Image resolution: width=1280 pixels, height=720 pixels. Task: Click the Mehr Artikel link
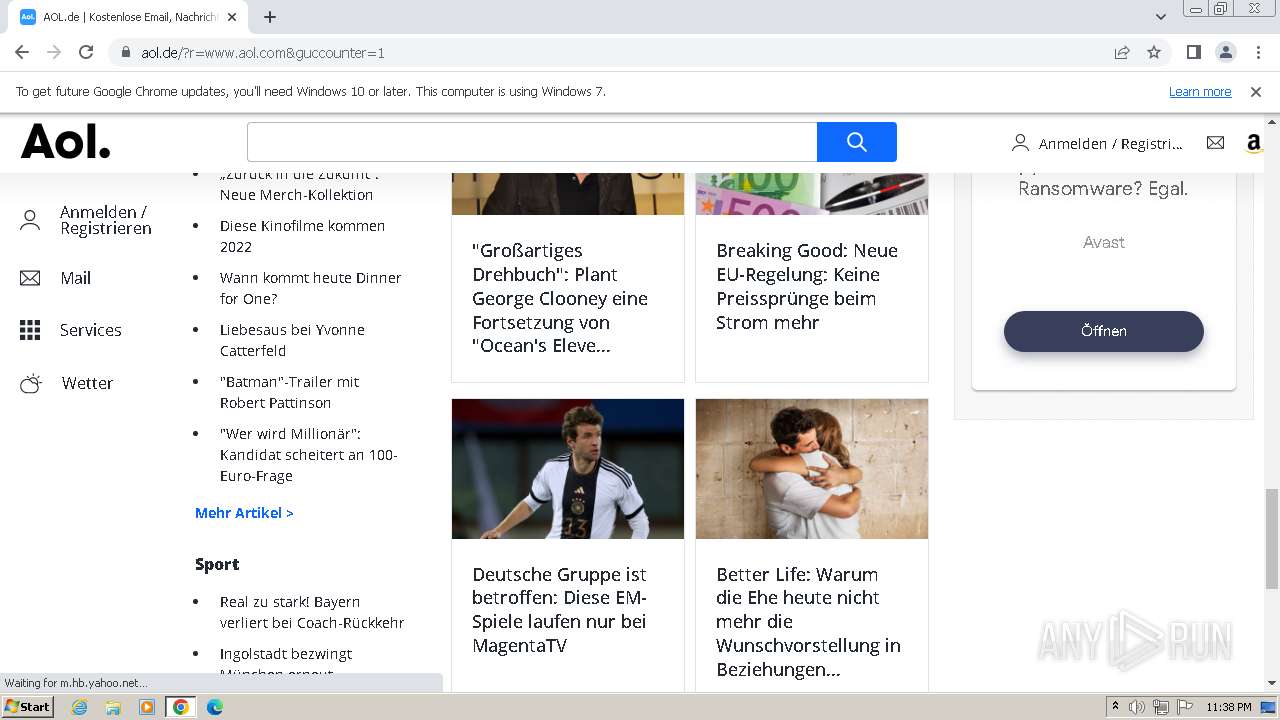[x=244, y=513]
